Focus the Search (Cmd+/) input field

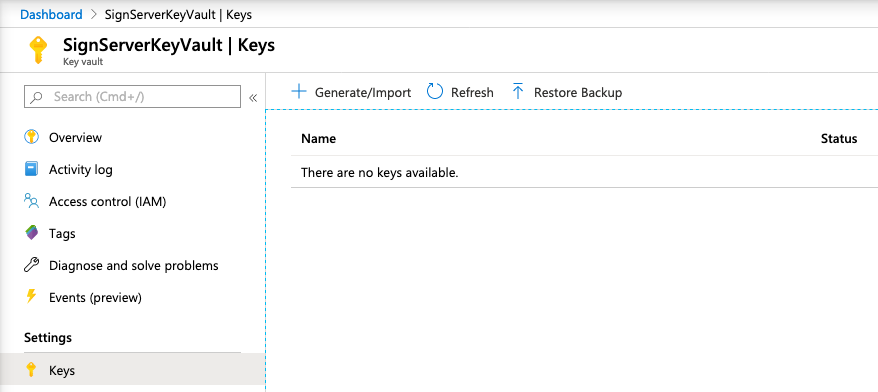click(x=132, y=96)
